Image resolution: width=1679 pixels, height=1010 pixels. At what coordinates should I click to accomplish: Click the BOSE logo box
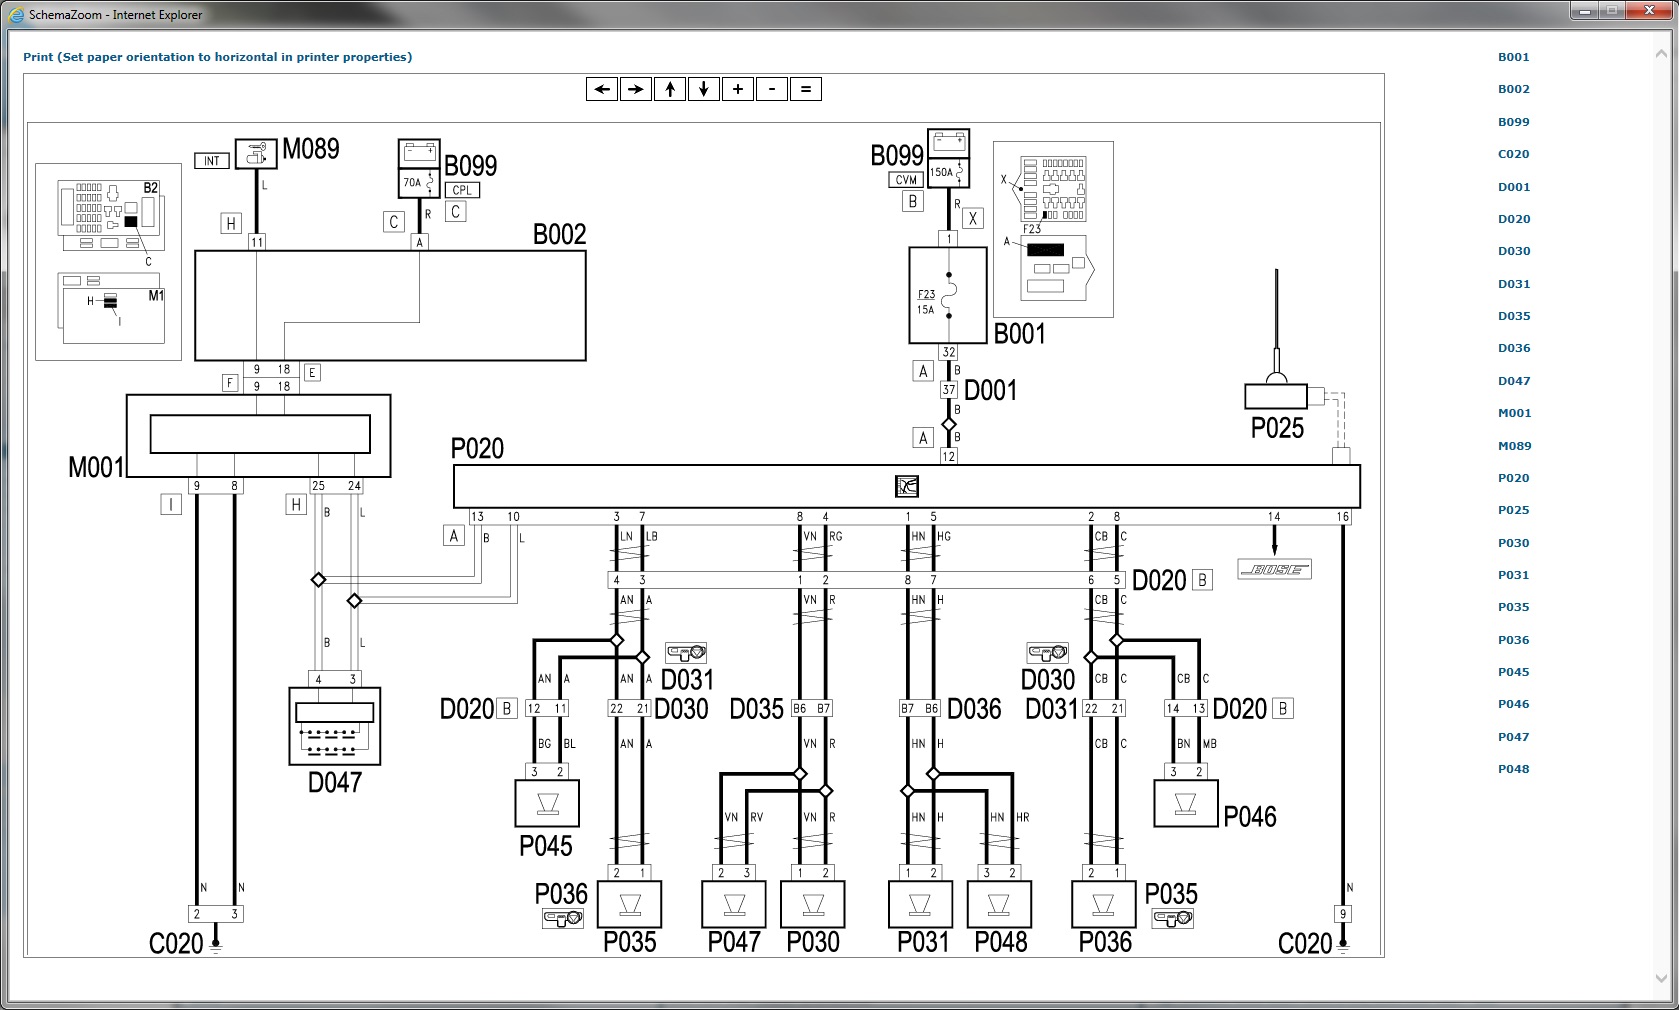(1274, 569)
